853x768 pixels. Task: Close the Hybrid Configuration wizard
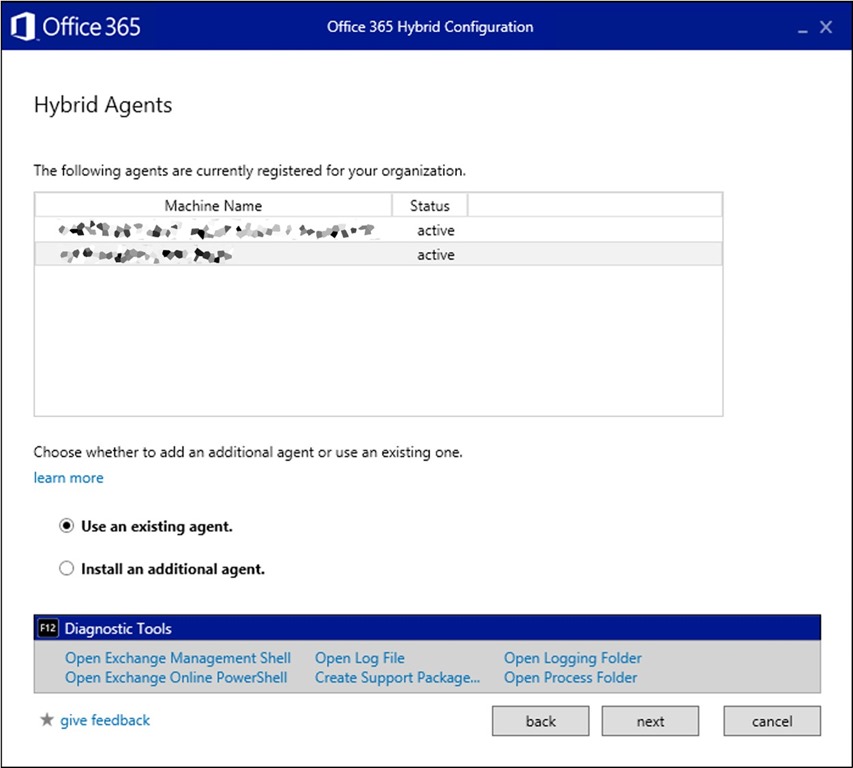(826, 27)
